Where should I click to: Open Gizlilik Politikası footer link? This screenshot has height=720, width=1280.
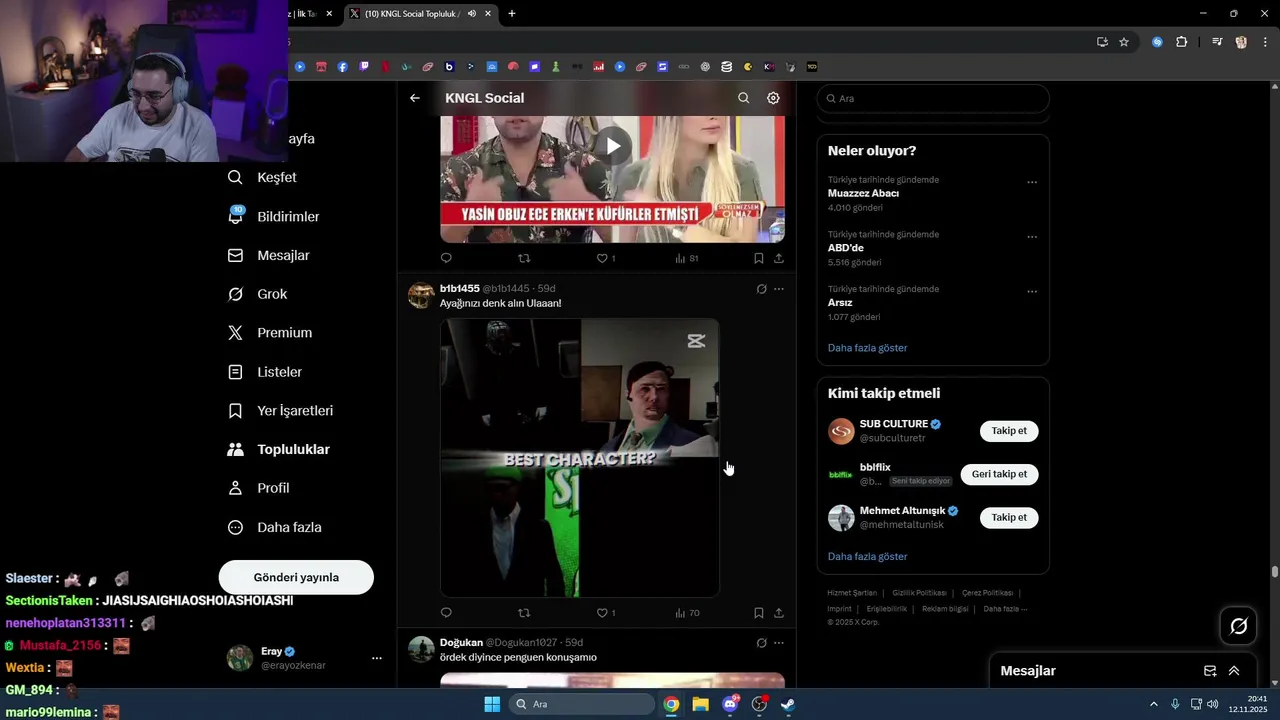919,593
